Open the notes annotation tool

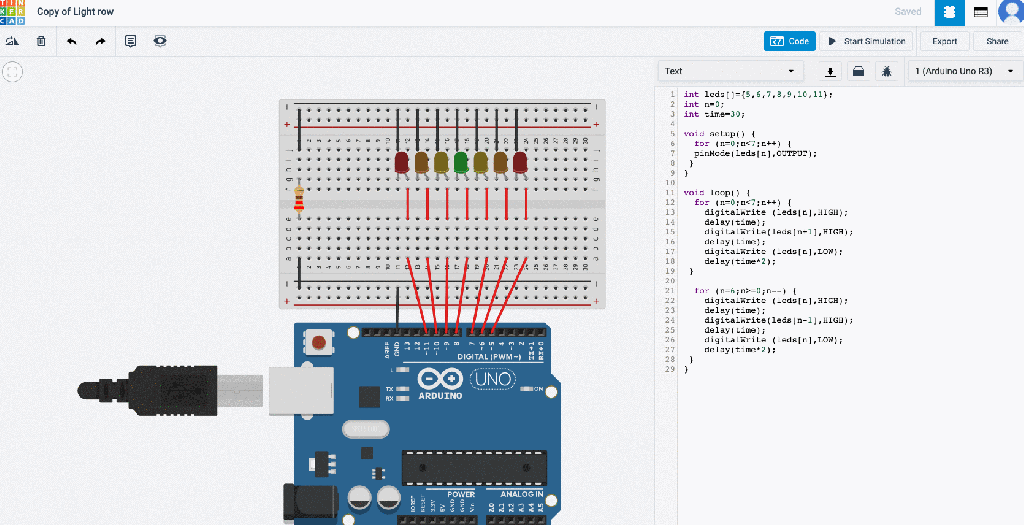tap(130, 41)
